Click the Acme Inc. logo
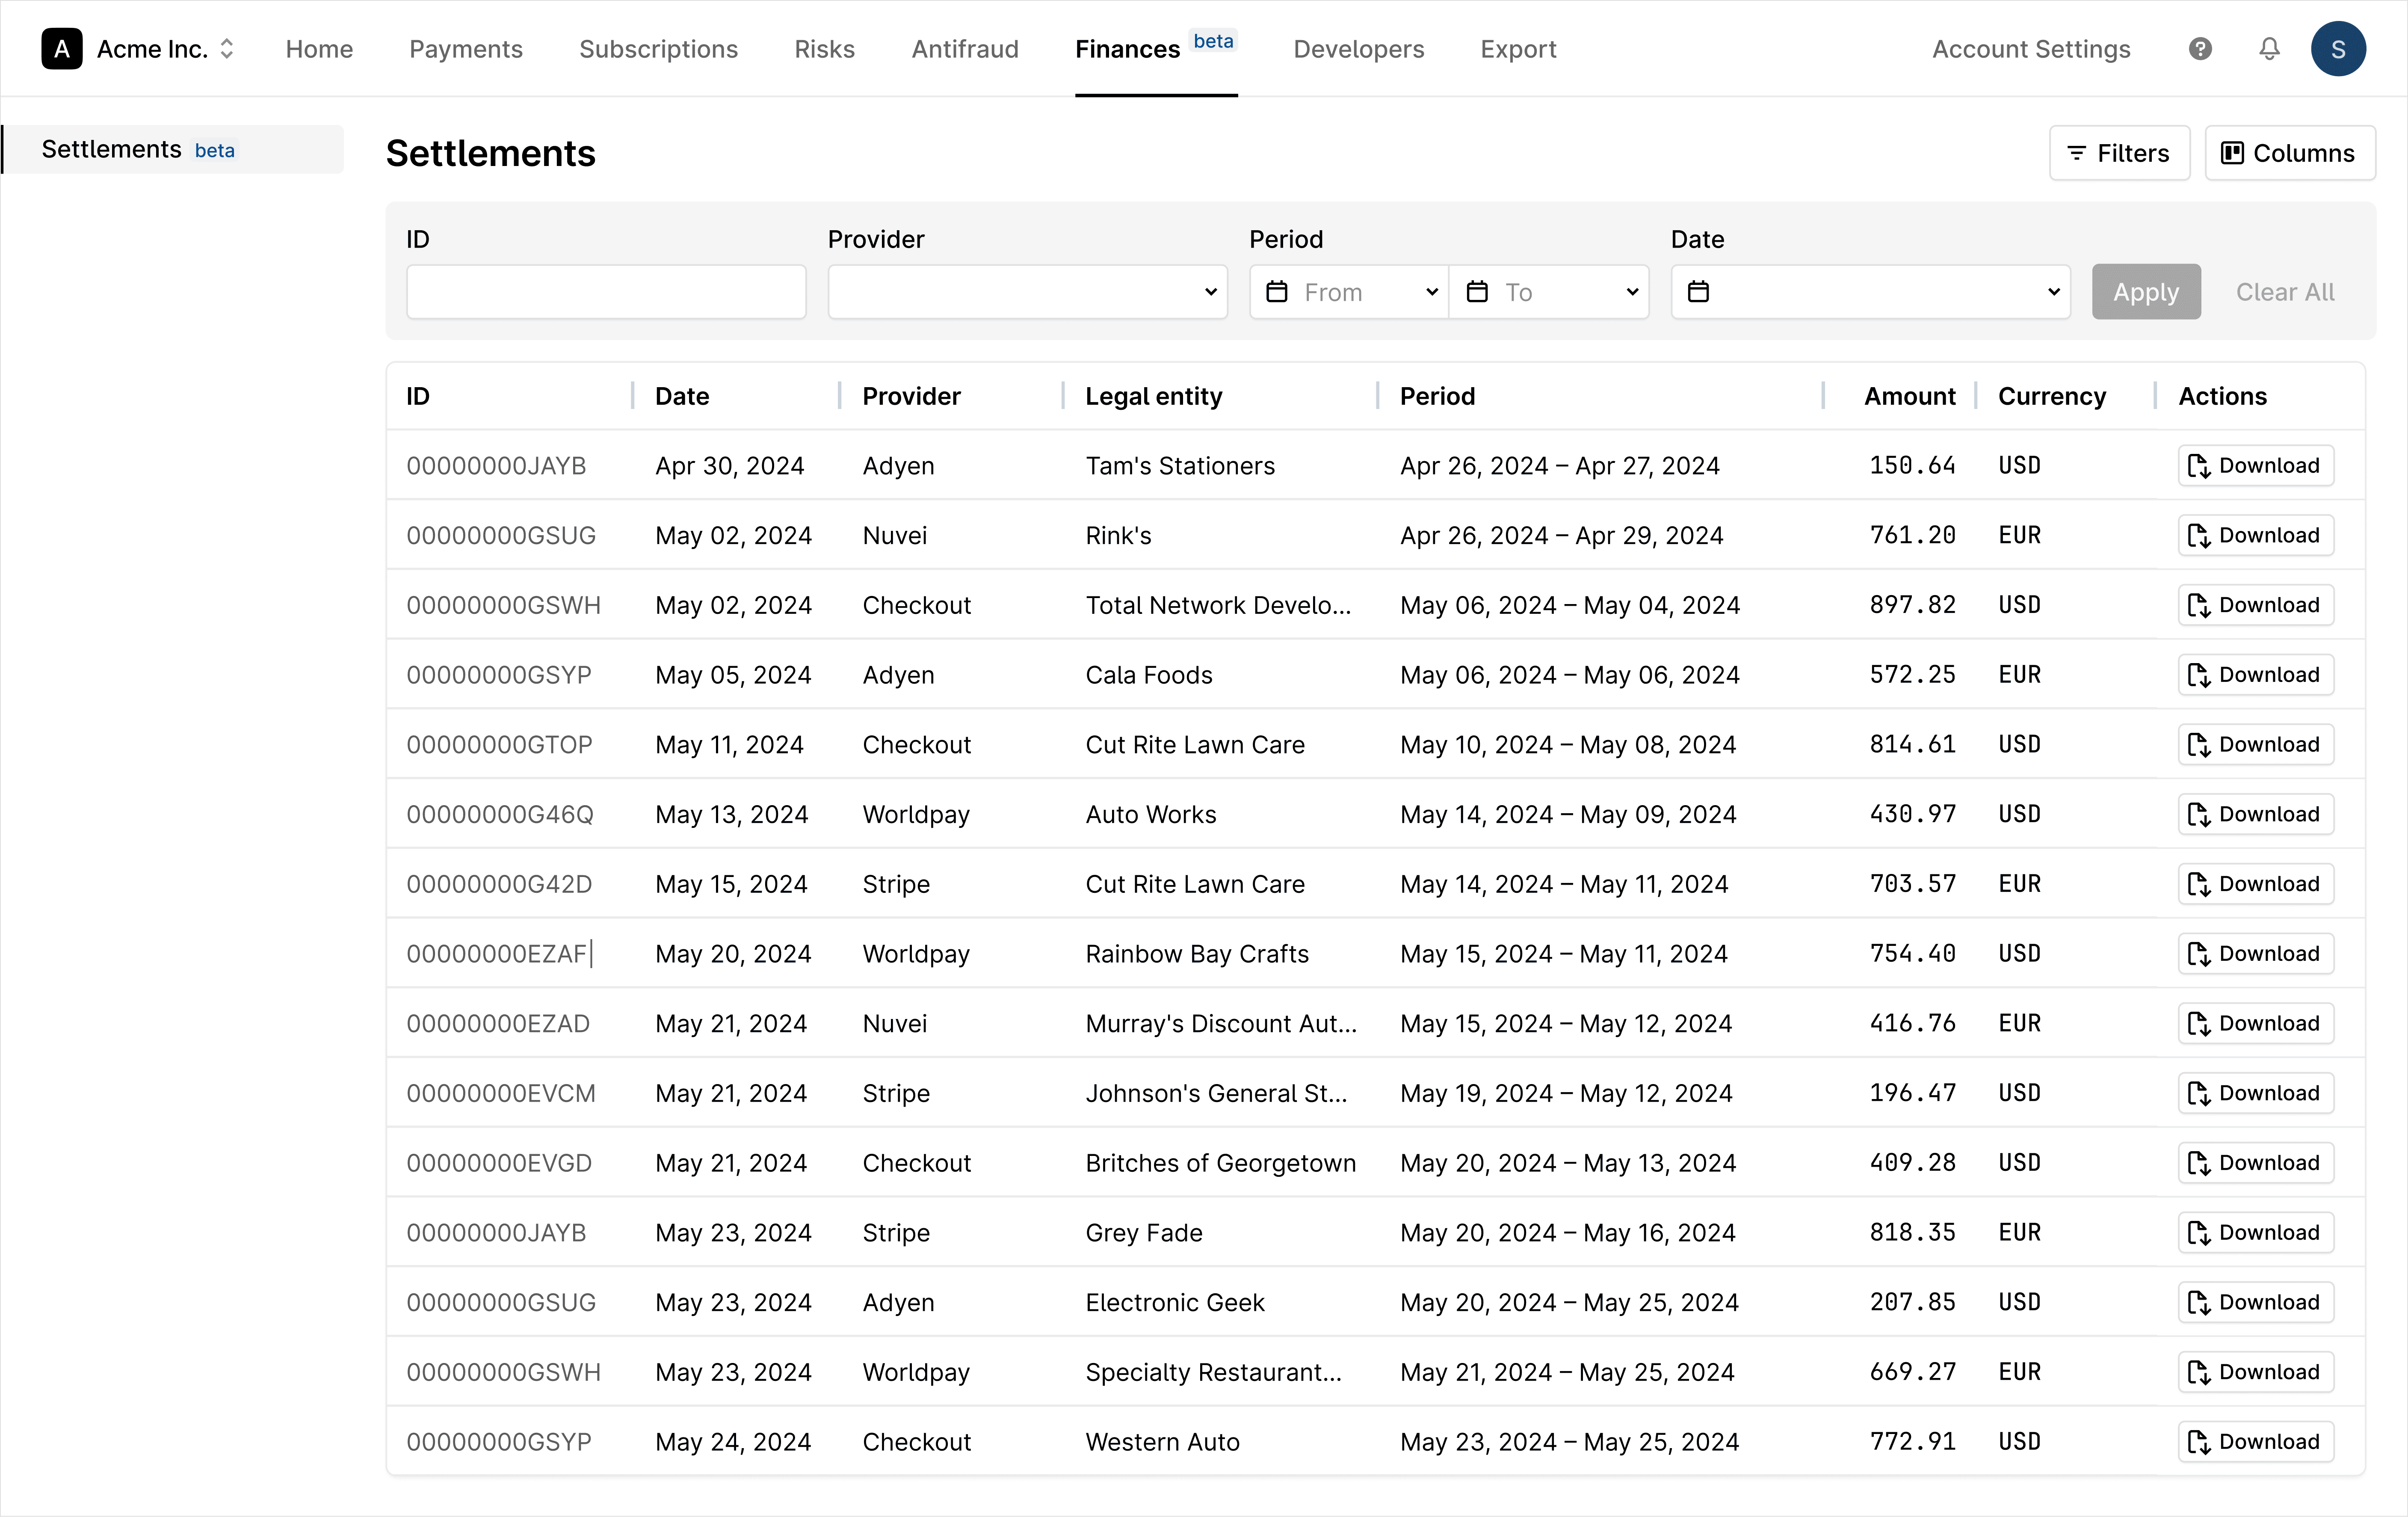Screen dimensions: 2408x1517 tap(61, 48)
